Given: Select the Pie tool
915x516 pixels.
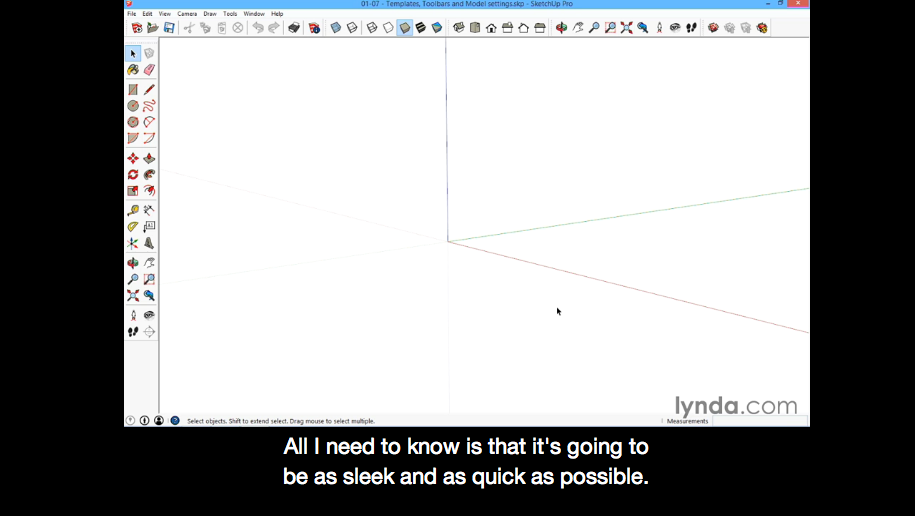Looking at the screenshot, I should tap(133, 138).
